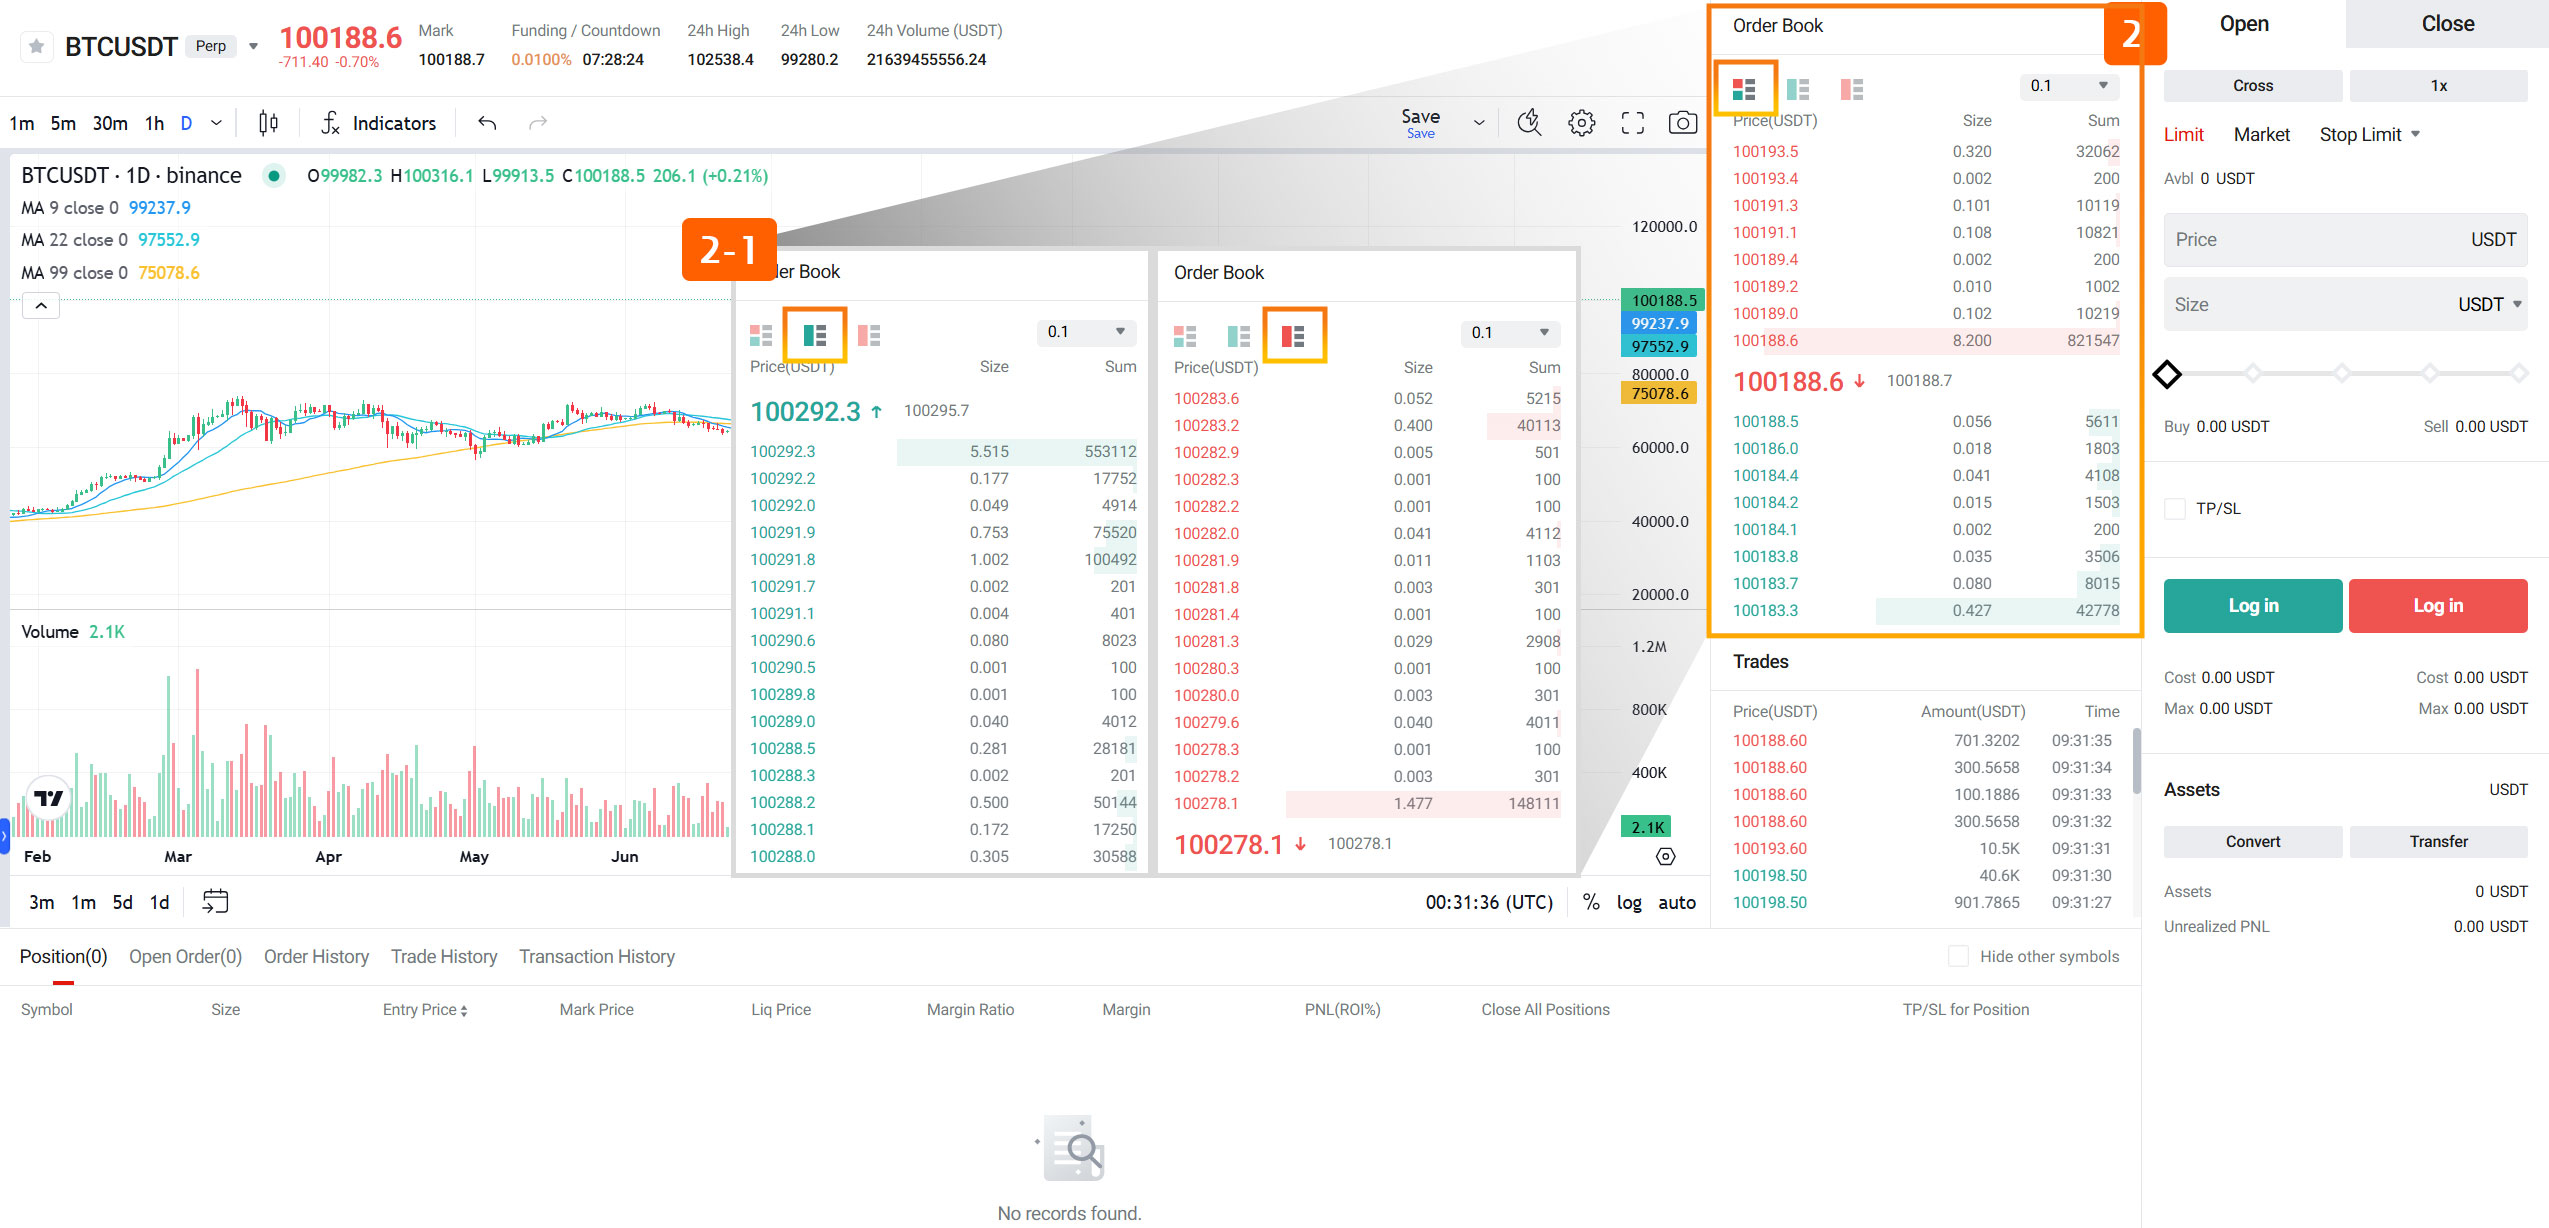Open chart settings gear
Viewport: 2549px width, 1228px height.
(x=1581, y=123)
